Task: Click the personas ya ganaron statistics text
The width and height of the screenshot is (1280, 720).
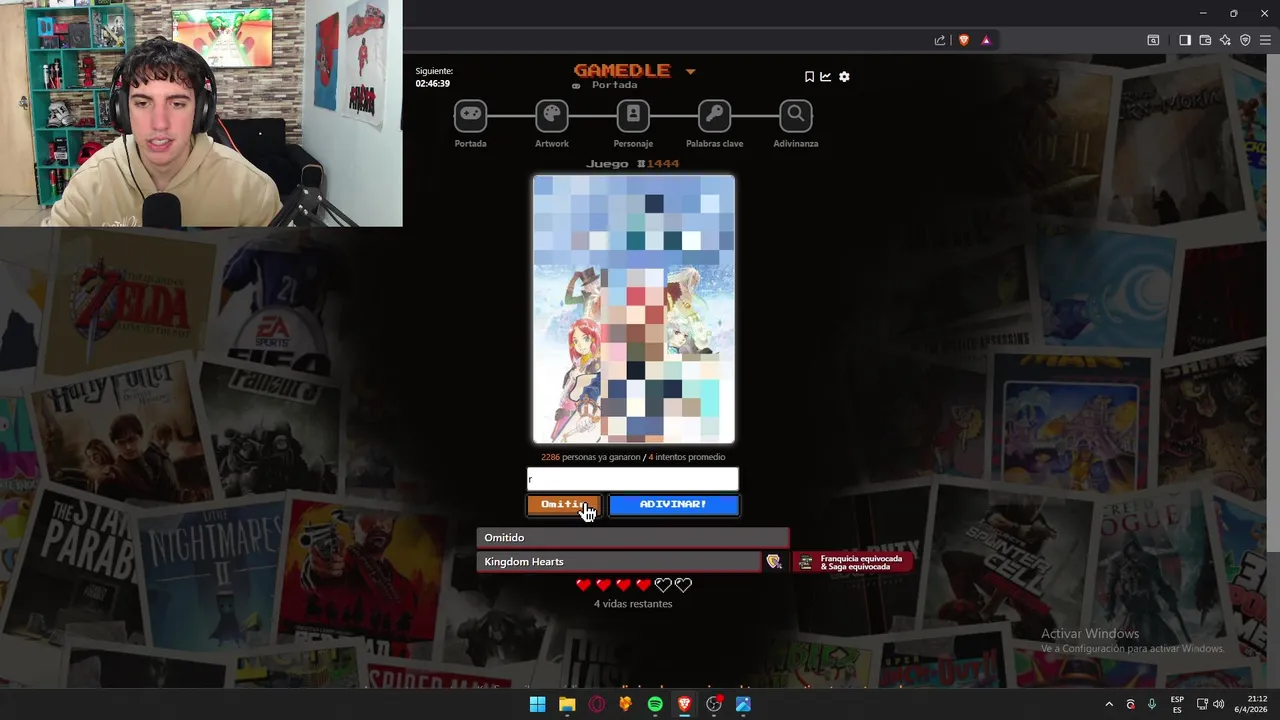Action: (x=633, y=457)
